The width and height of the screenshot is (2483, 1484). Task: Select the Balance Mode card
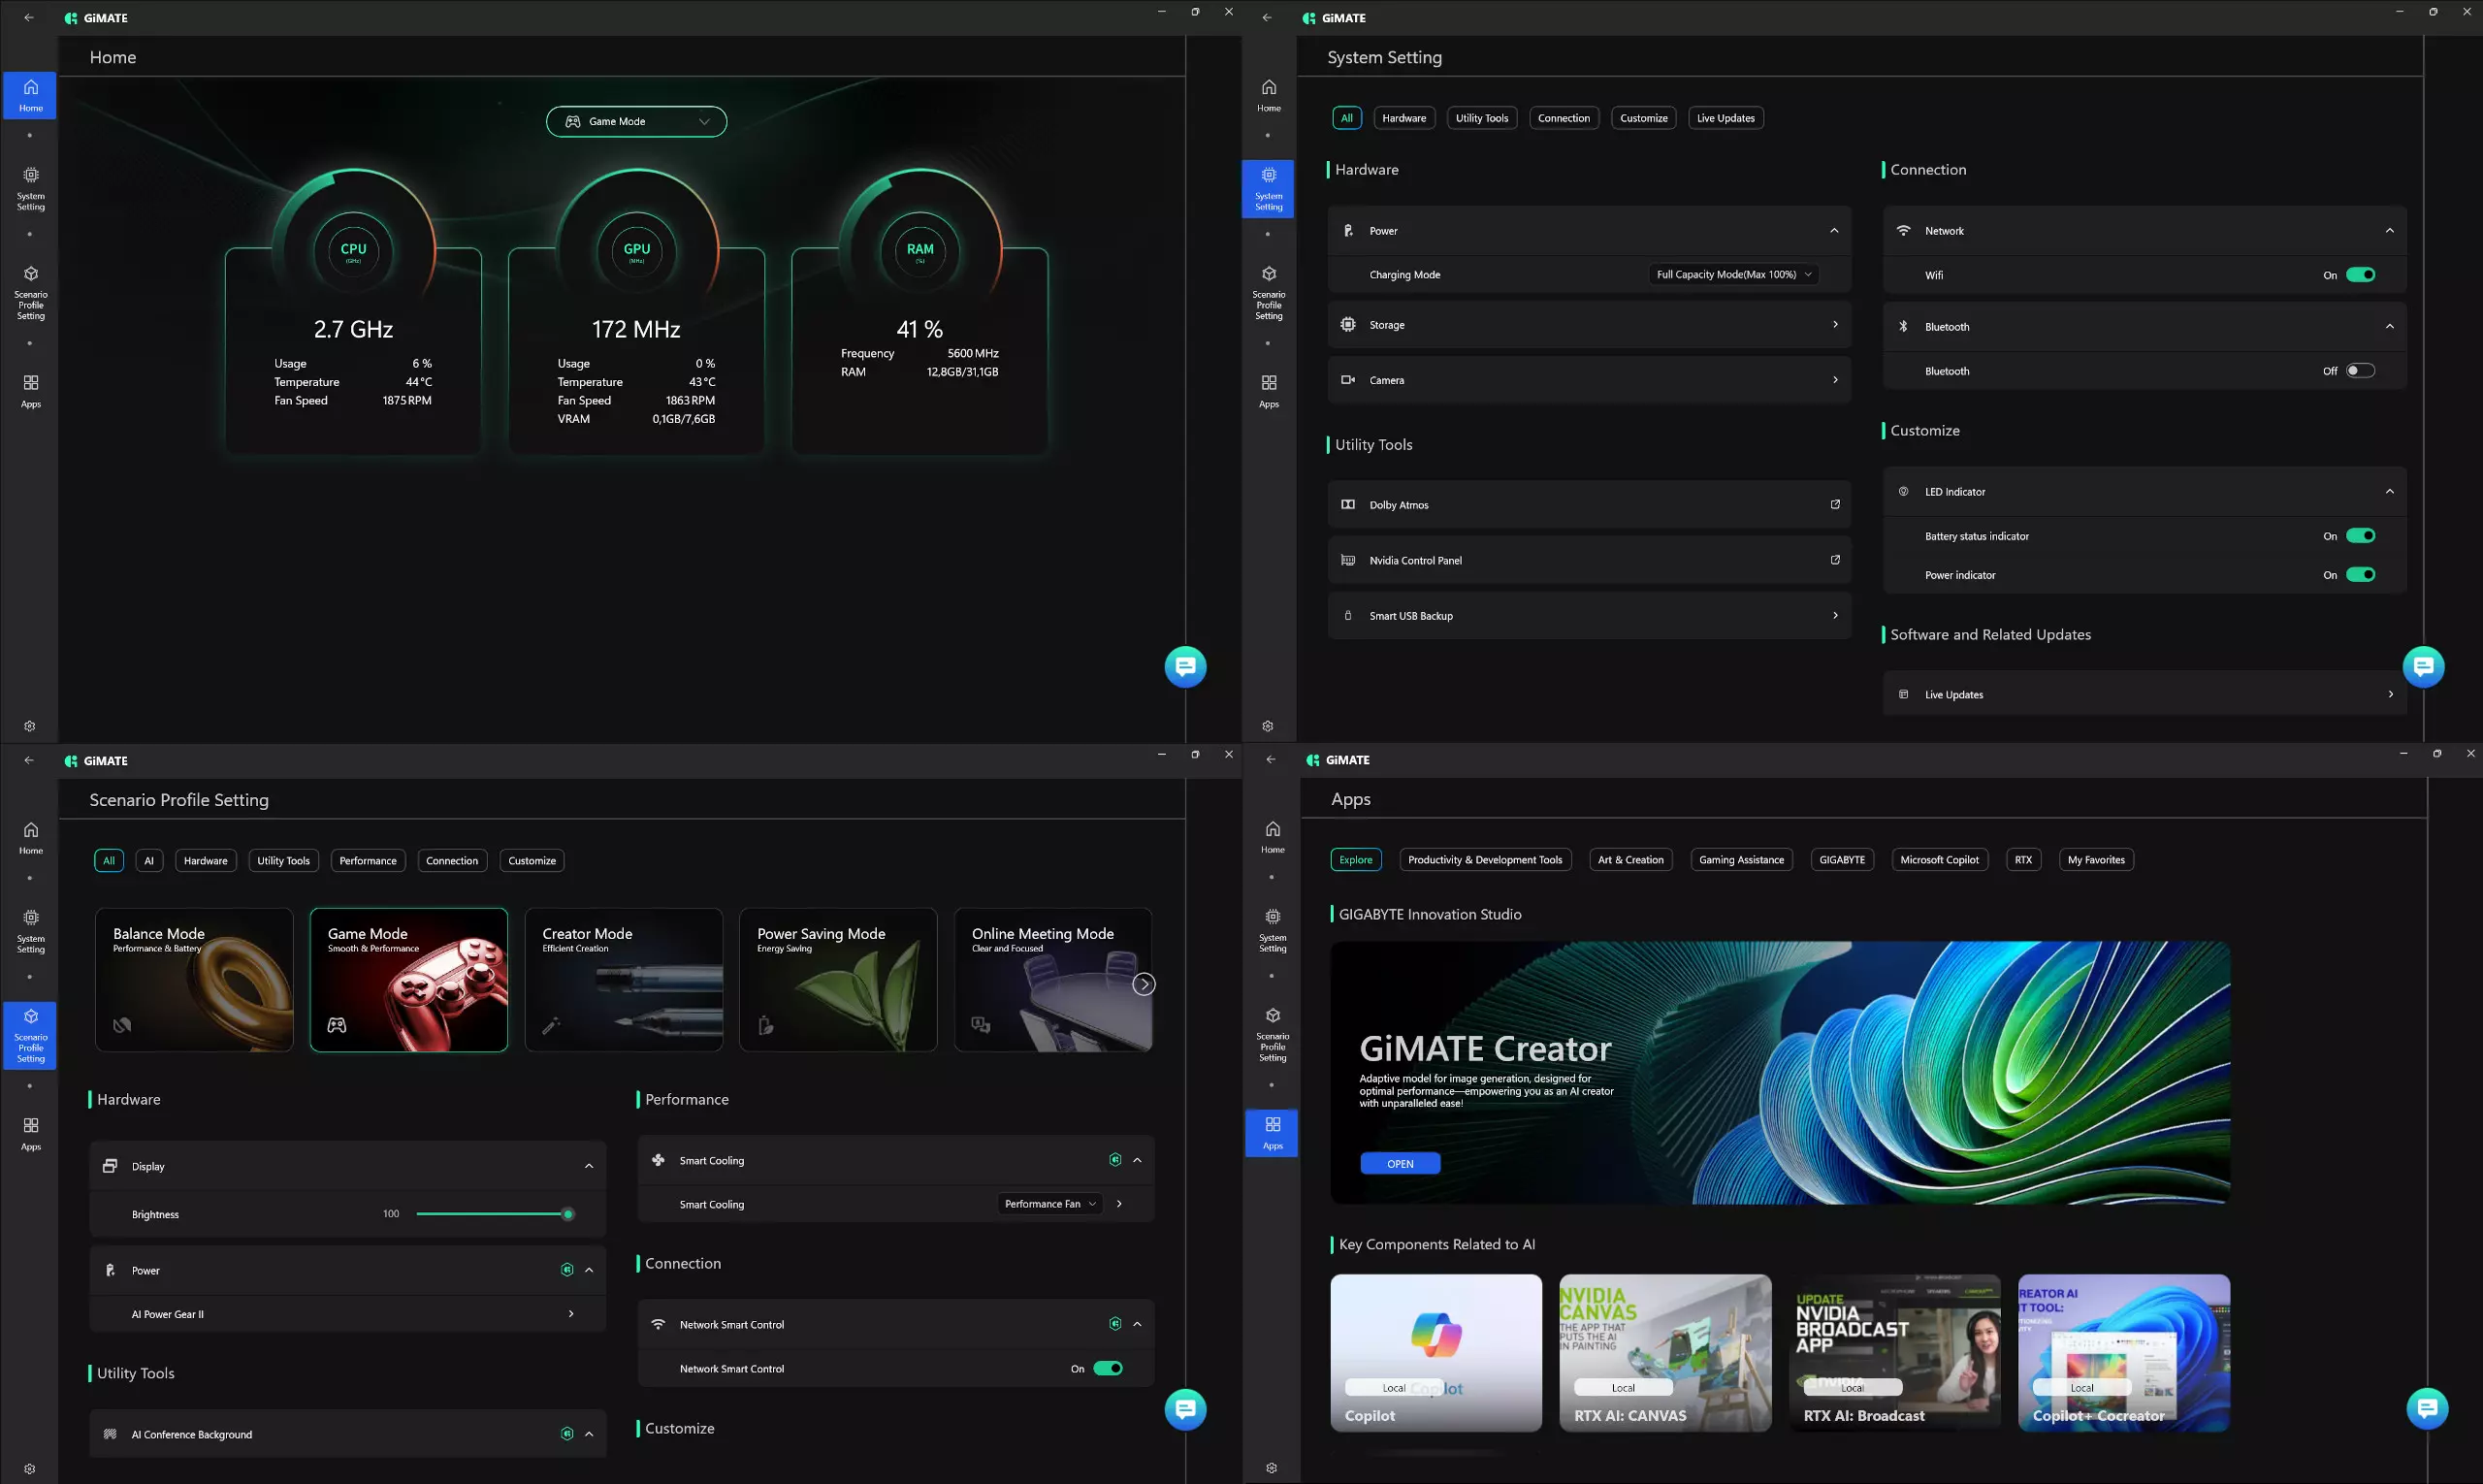(194, 980)
